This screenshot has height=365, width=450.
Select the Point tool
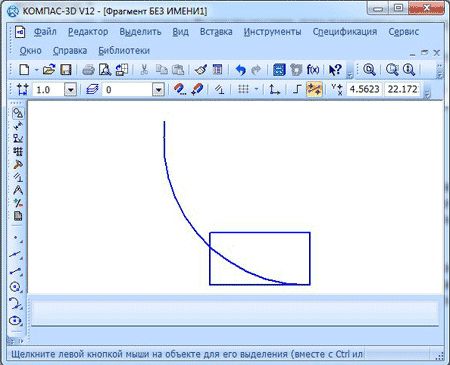click(x=16, y=238)
